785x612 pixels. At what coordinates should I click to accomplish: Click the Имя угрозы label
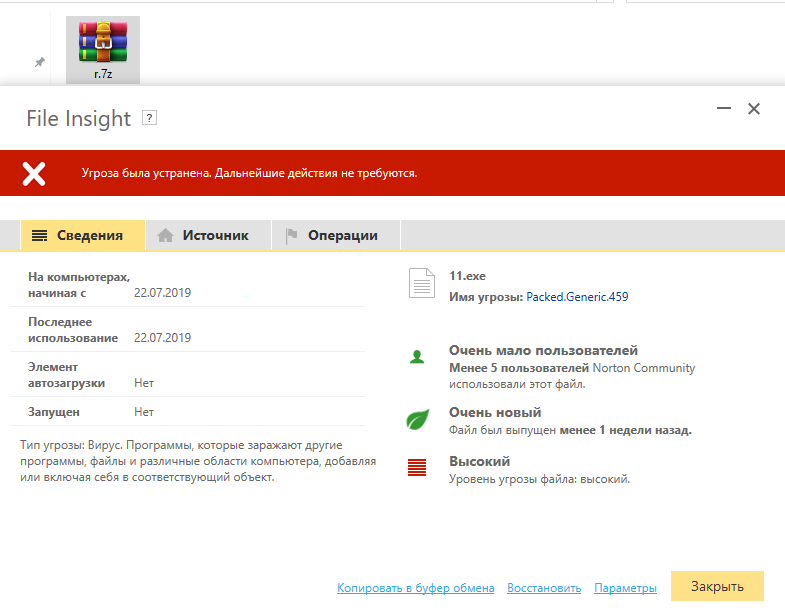tap(486, 297)
